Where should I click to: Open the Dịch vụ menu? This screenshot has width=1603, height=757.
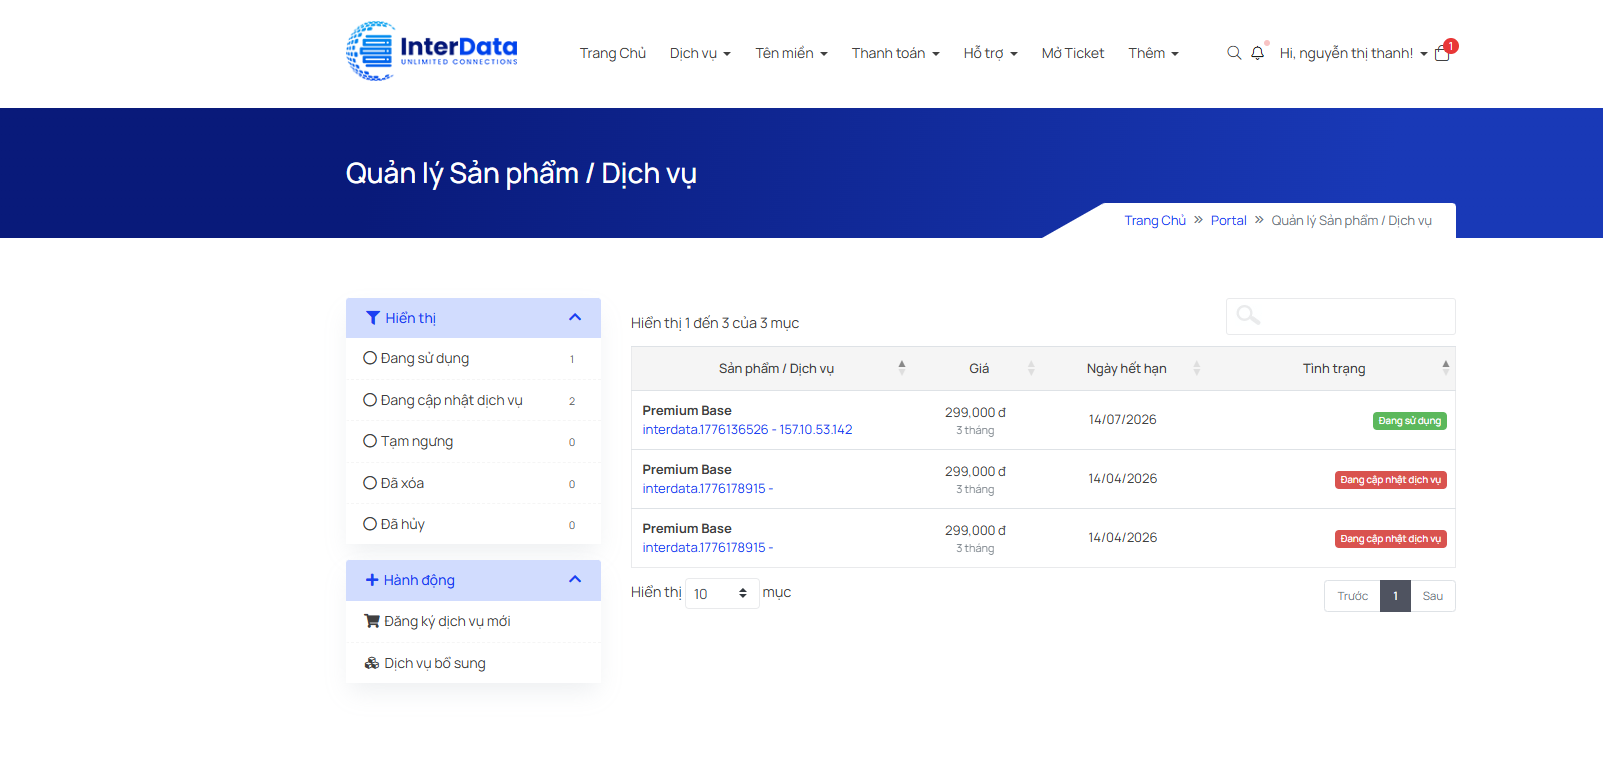click(x=699, y=53)
